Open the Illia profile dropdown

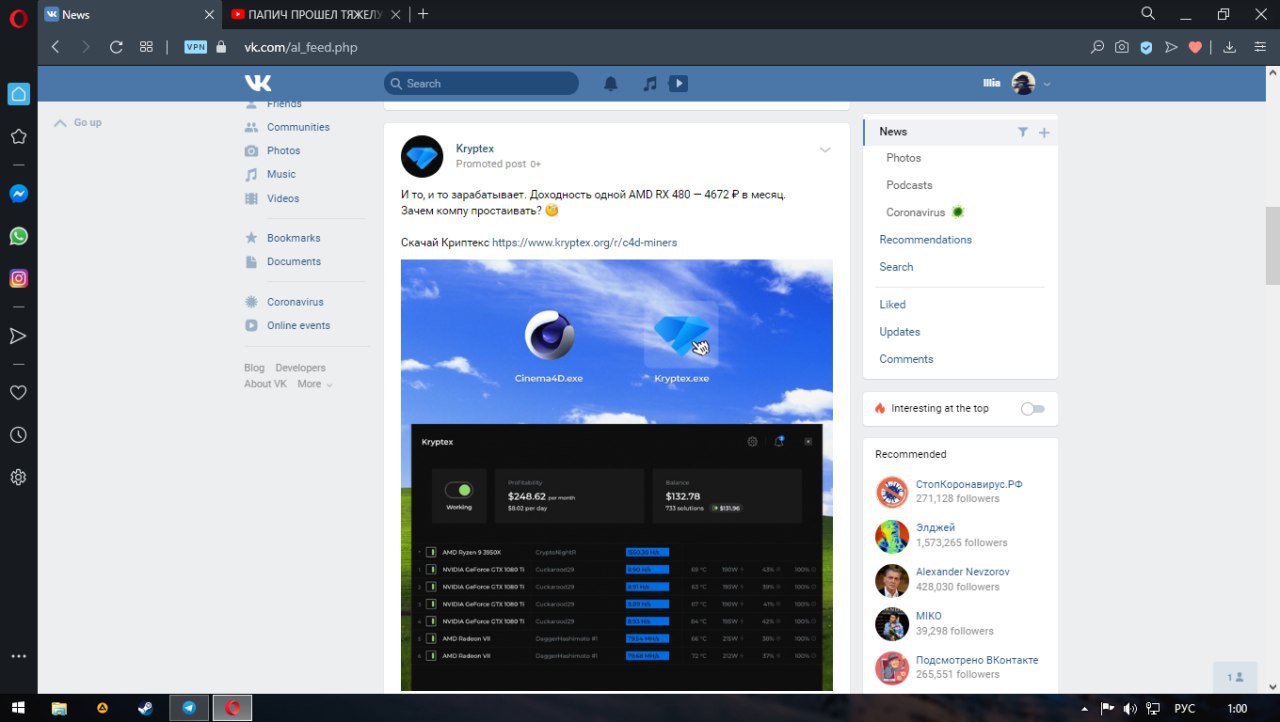1017,84
